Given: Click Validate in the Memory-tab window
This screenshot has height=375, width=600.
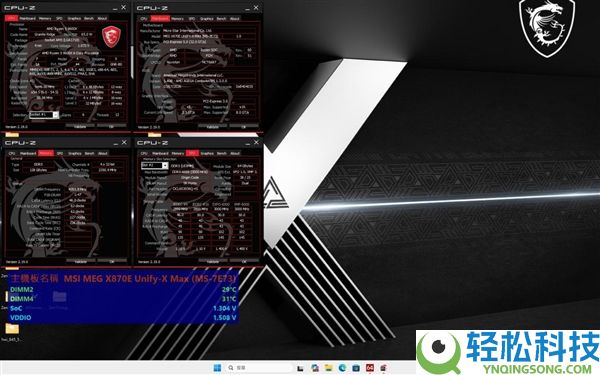Looking at the screenshot, I should [80, 261].
